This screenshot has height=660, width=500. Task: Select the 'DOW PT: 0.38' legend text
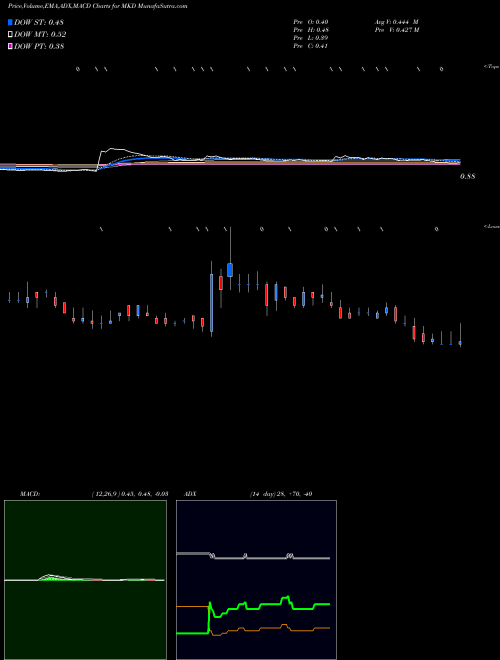pos(39,47)
